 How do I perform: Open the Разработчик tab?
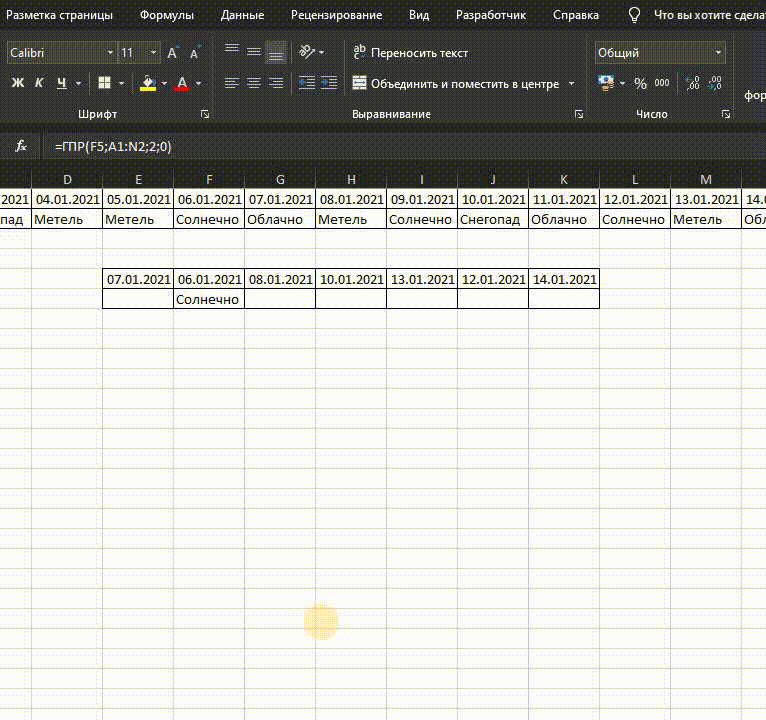click(x=491, y=15)
